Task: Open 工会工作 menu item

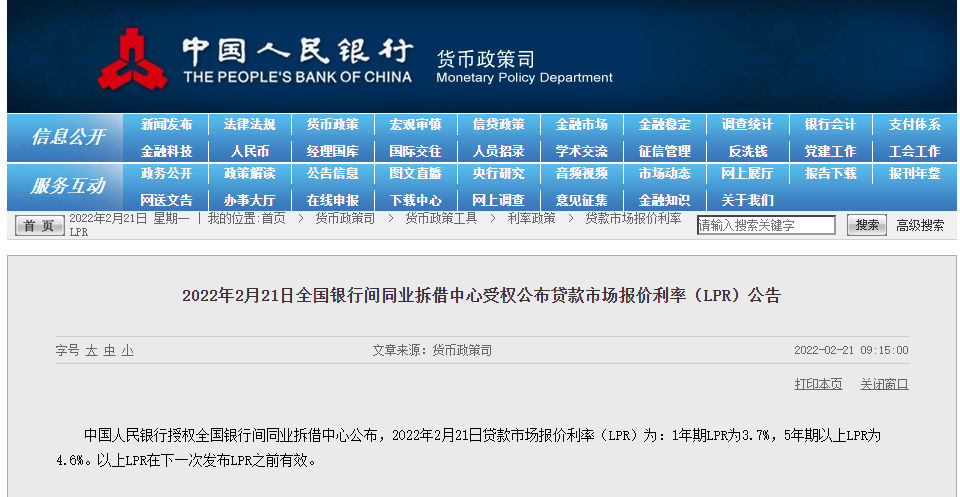Action: pyautogui.click(x=915, y=151)
